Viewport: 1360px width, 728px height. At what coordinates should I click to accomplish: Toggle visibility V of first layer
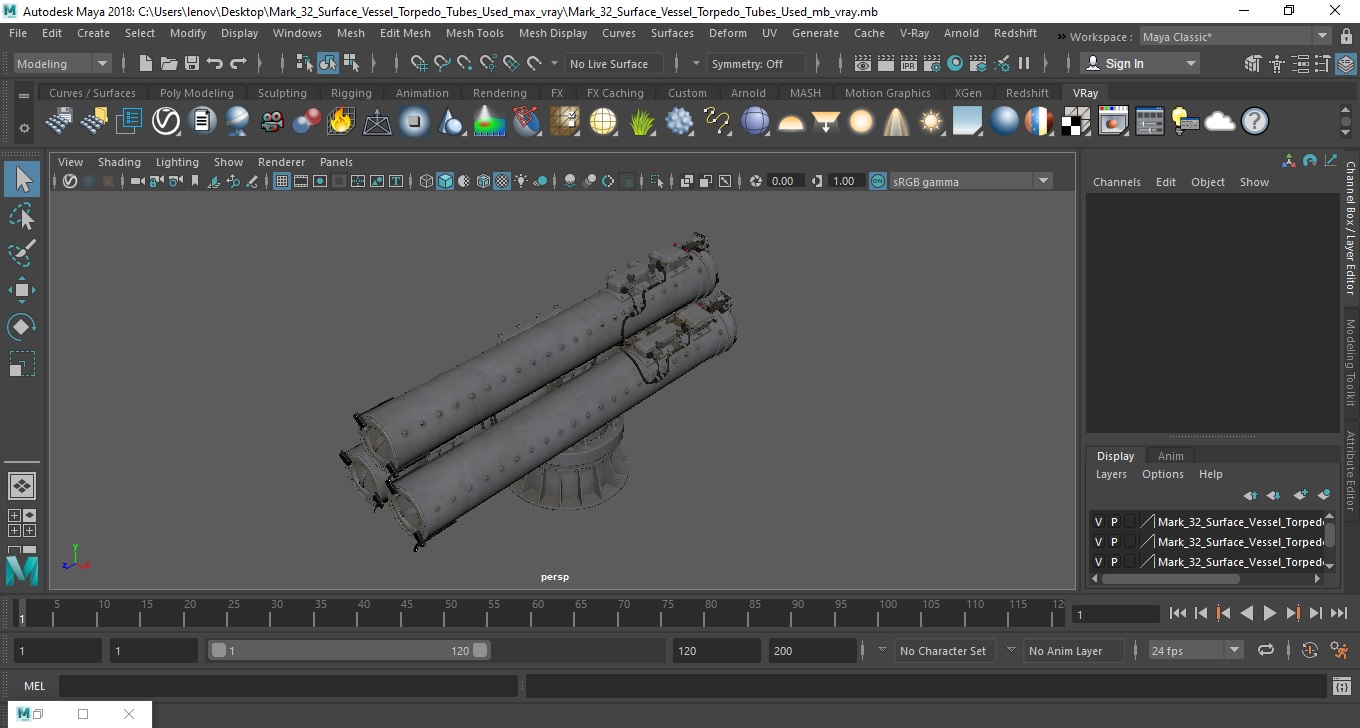point(1098,522)
